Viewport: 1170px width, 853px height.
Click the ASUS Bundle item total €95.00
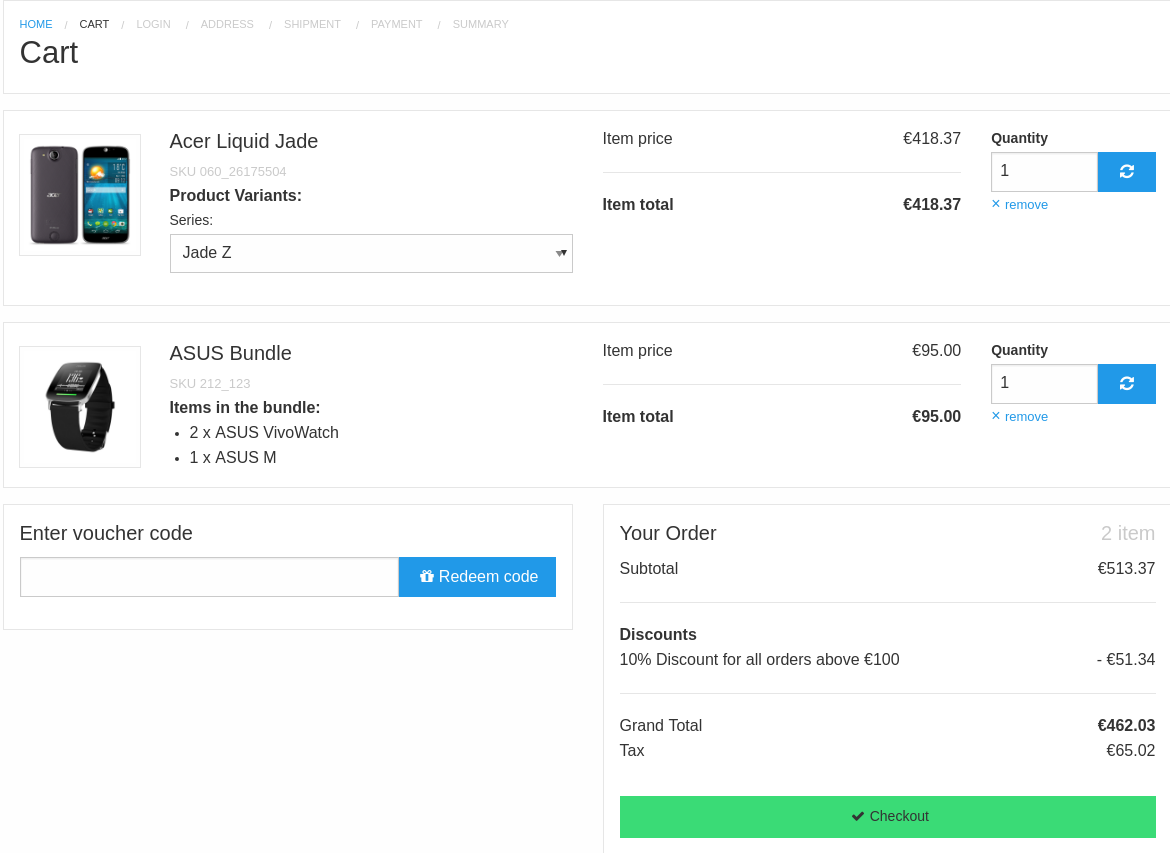tap(936, 416)
